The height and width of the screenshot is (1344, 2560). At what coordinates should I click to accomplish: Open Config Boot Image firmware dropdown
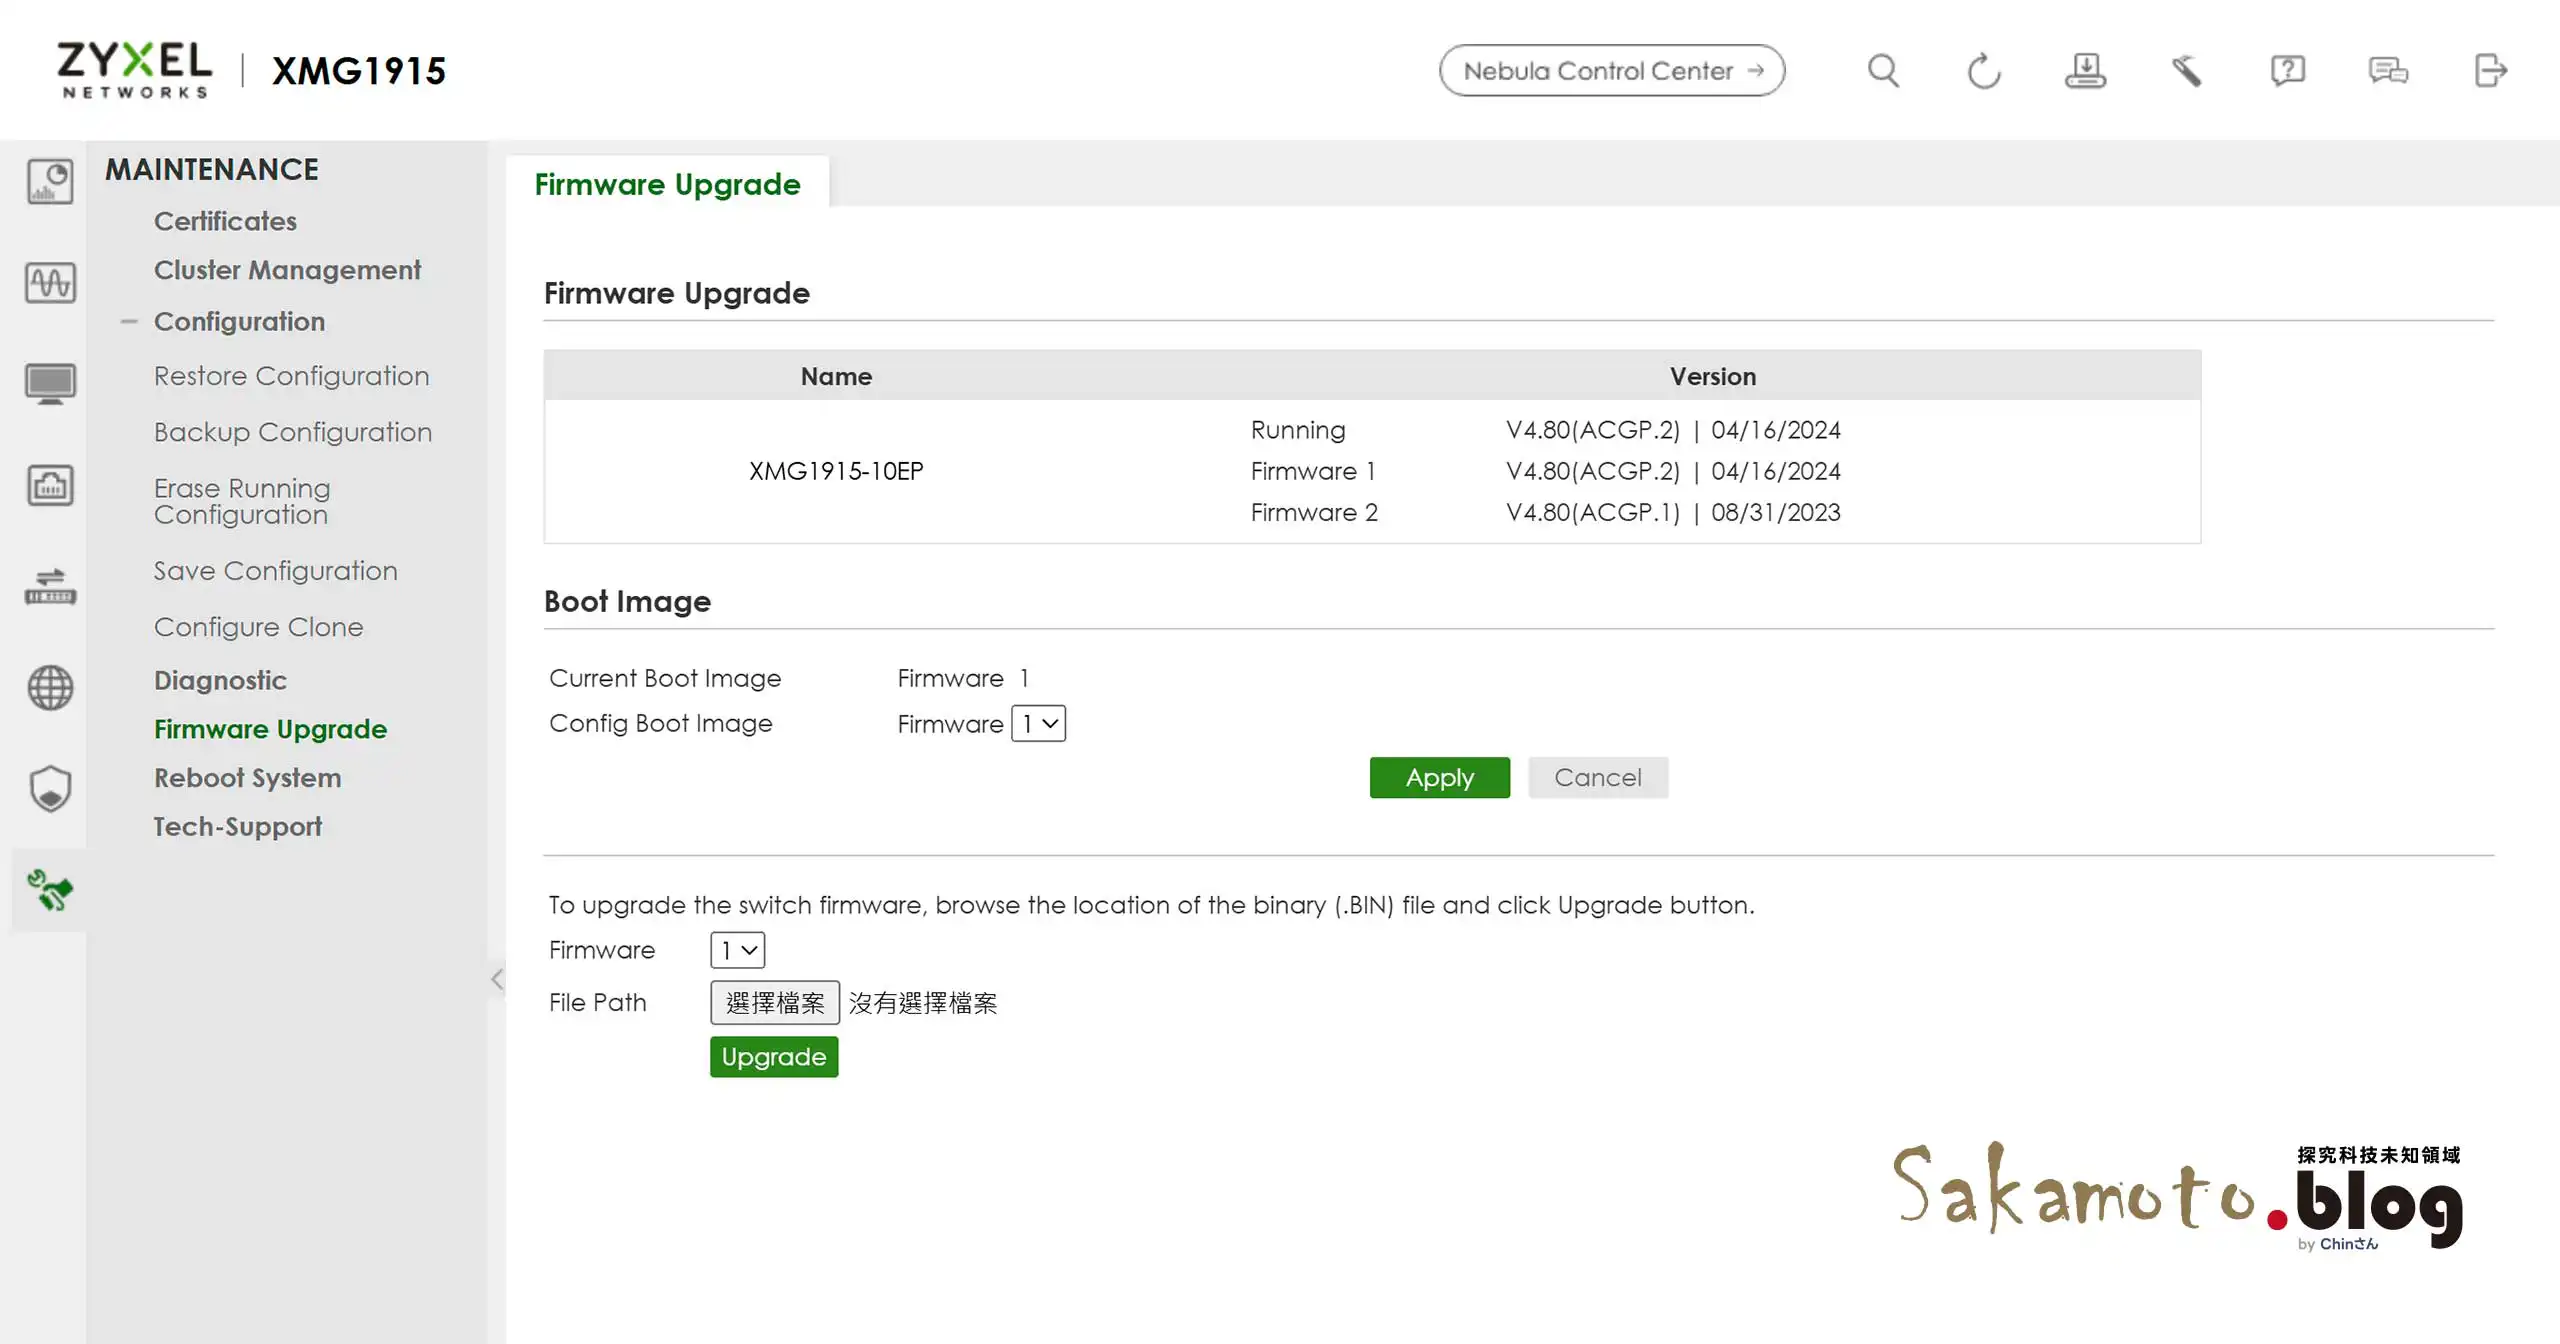[1038, 724]
